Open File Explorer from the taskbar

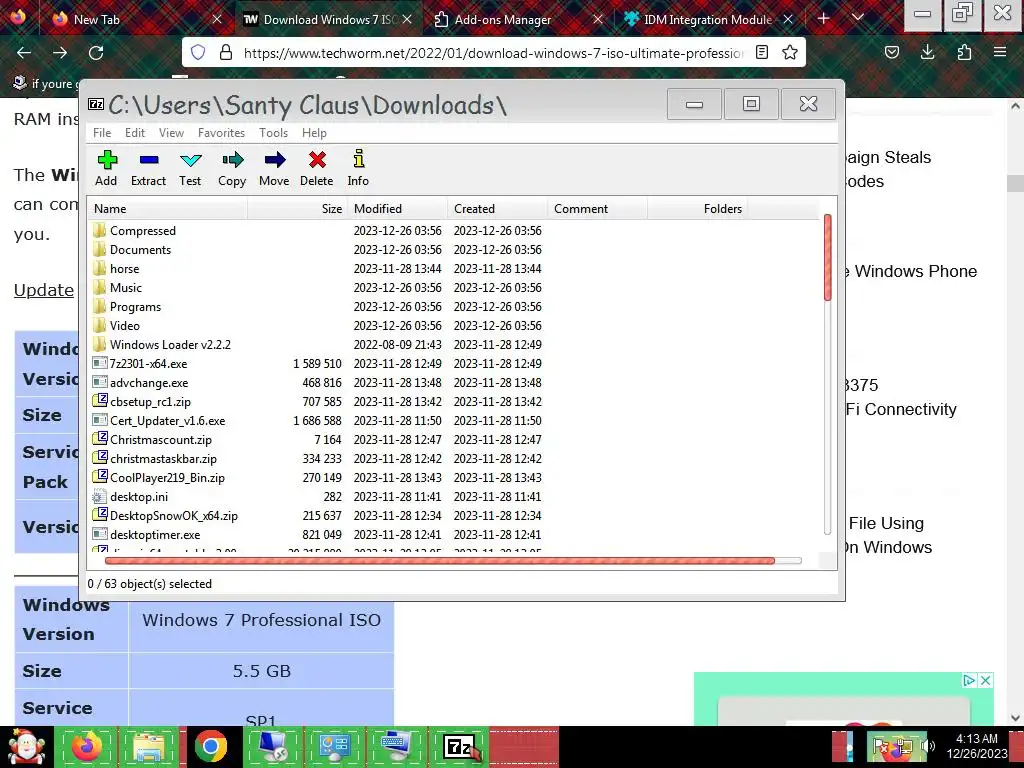149,746
